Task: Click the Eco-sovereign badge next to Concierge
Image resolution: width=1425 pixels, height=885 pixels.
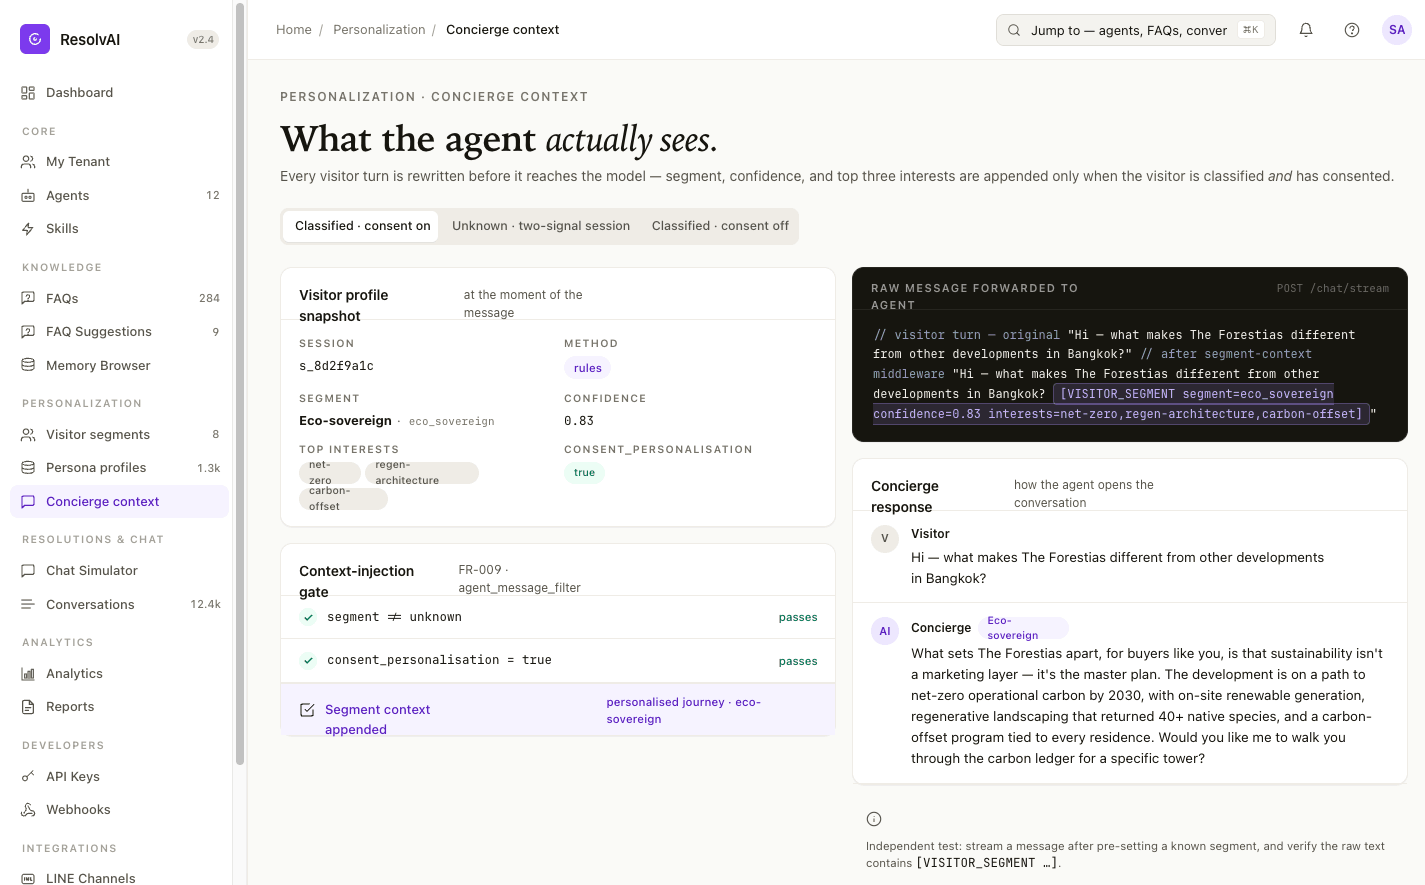Action: coord(1023,628)
